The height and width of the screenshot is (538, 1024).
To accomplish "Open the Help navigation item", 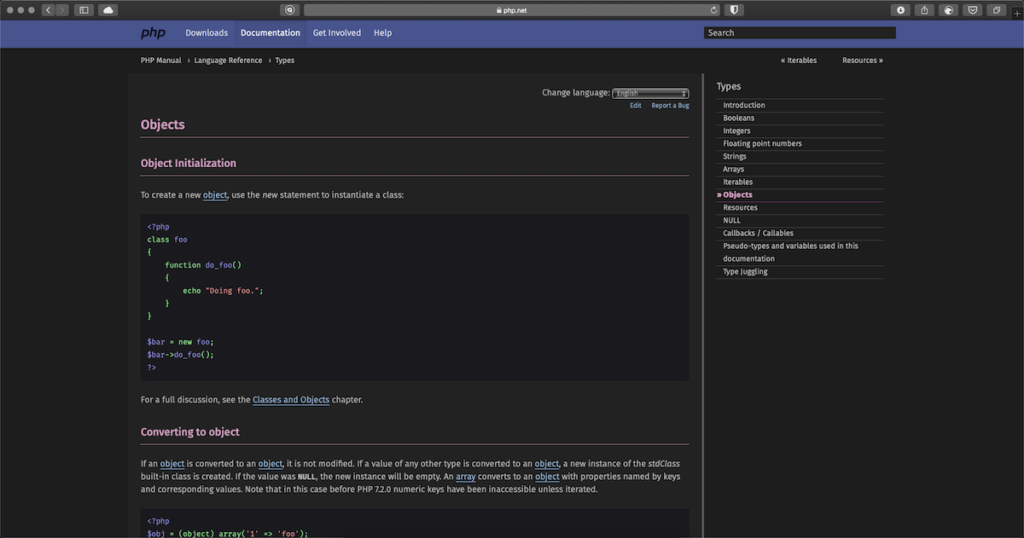I will pyautogui.click(x=383, y=33).
